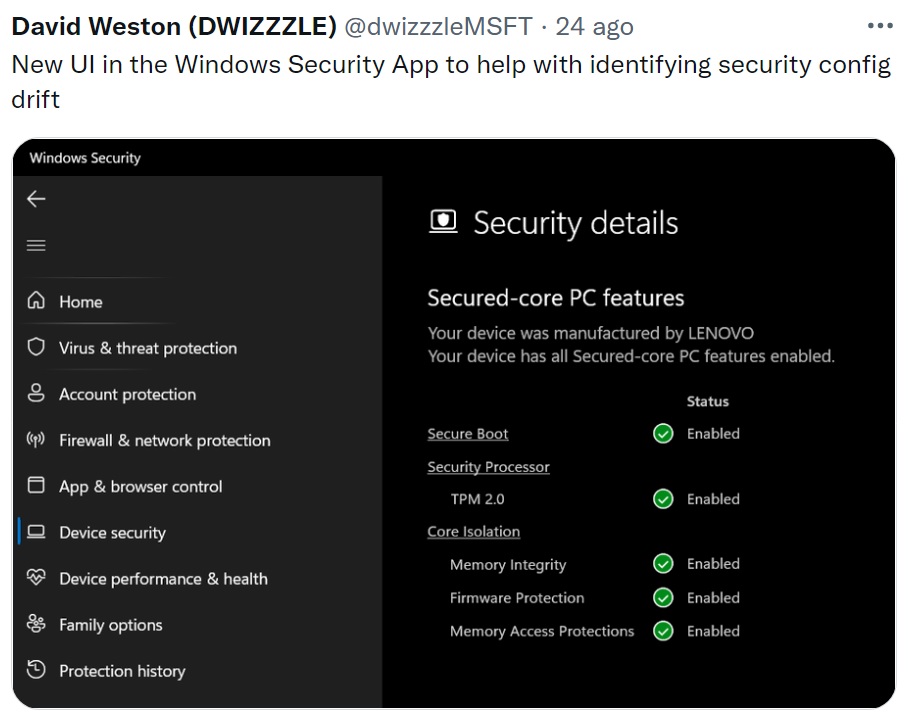Open the Secure Boot link

[x=468, y=434]
